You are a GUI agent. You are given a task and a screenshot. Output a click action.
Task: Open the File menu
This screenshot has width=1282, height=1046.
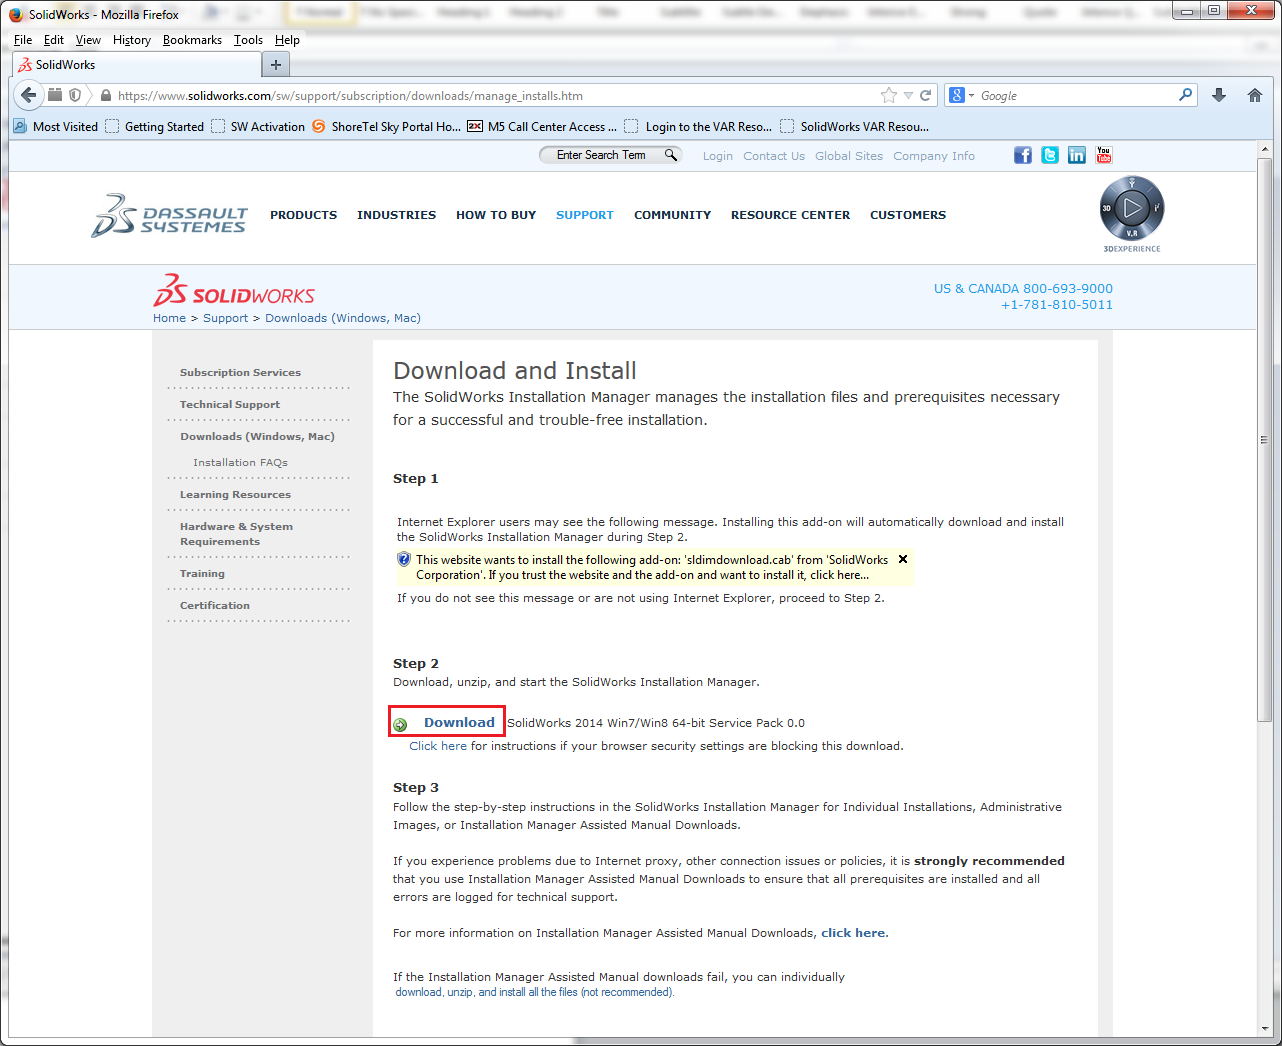[23, 40]
